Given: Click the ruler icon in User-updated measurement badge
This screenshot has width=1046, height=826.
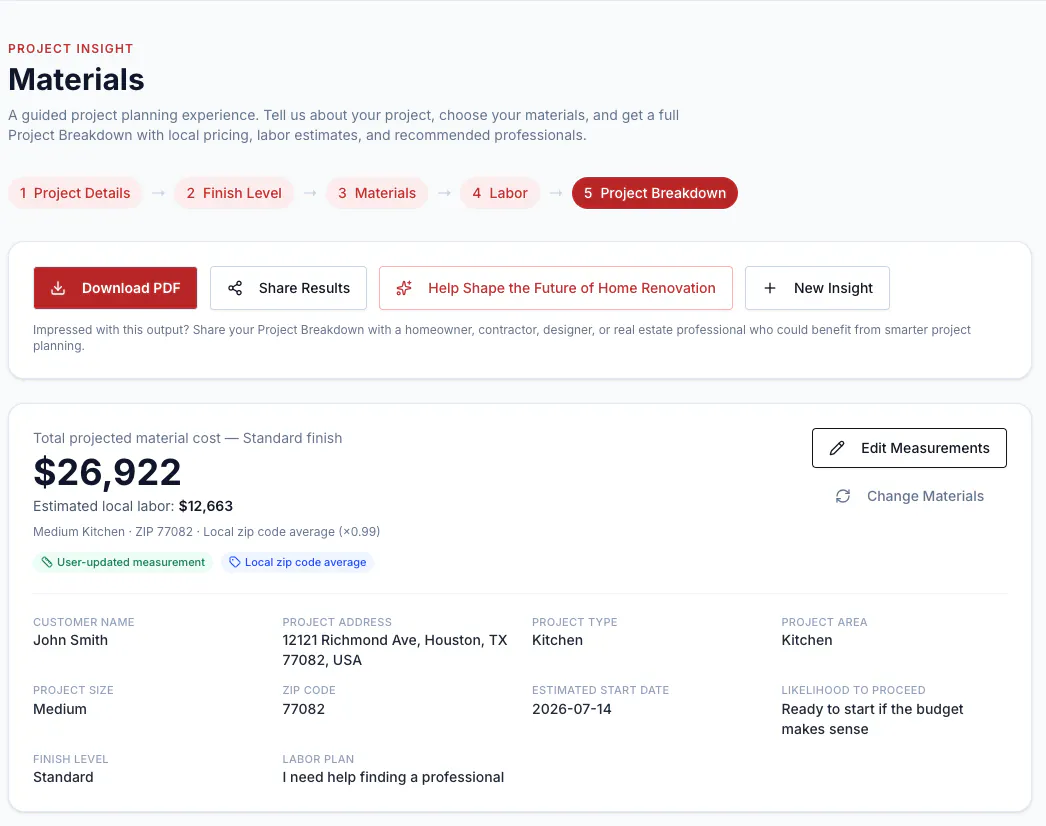Looking at the screenshot, I should 47,562.
